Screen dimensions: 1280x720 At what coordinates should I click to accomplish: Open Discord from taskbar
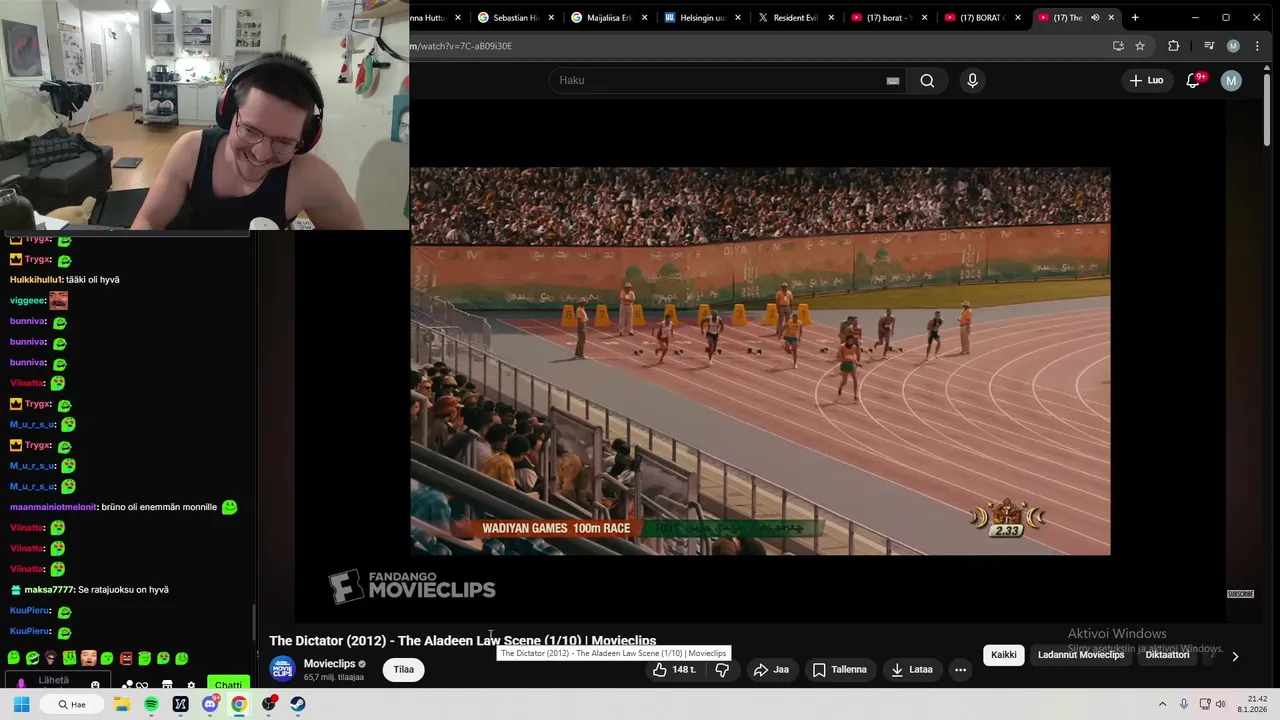pyautogui.click(x=210, y=704)
